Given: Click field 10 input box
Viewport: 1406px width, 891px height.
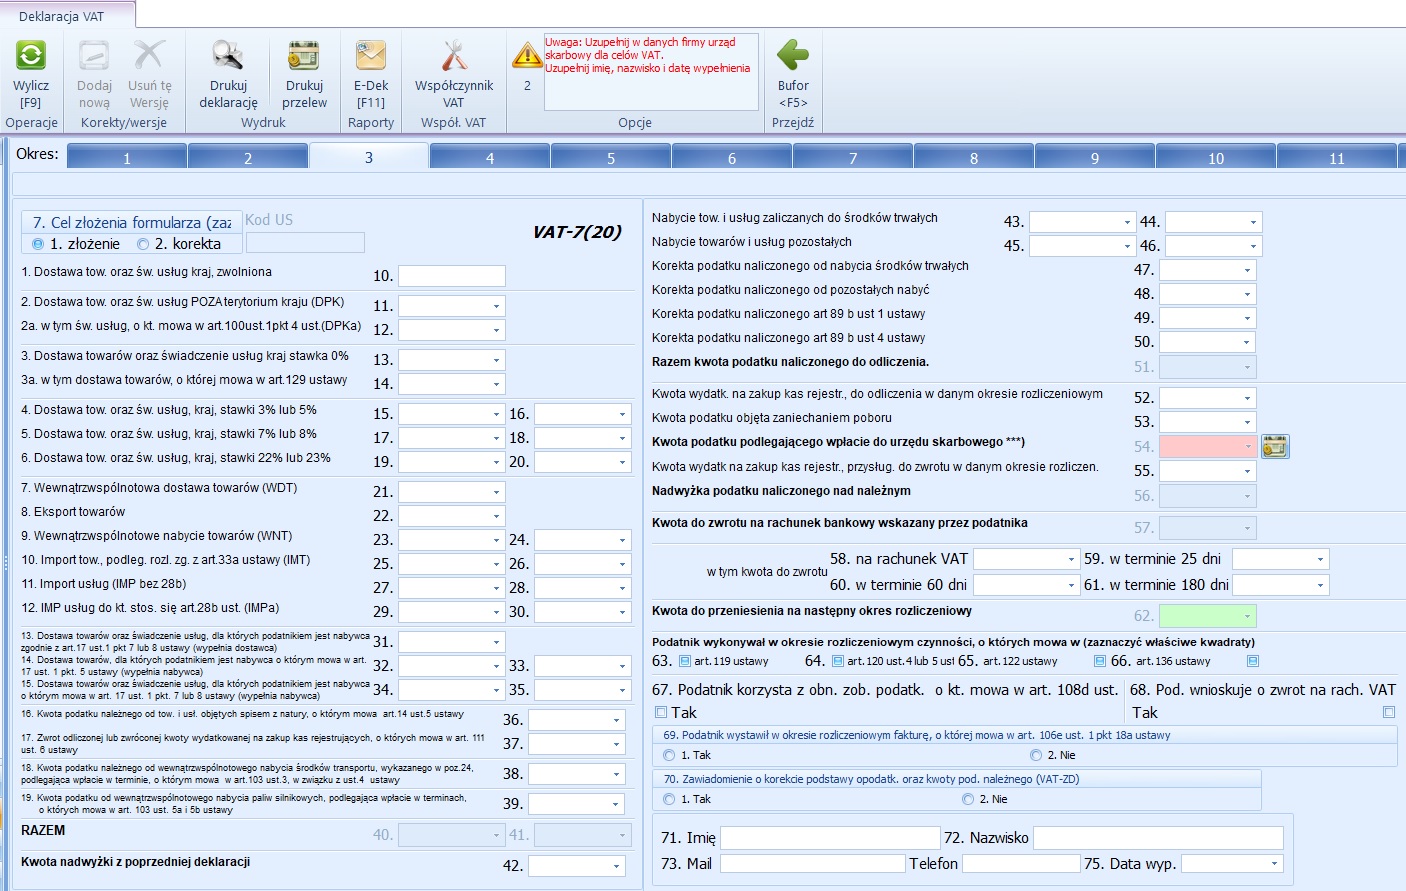Looking at the screenshot, I should point(452,276).
